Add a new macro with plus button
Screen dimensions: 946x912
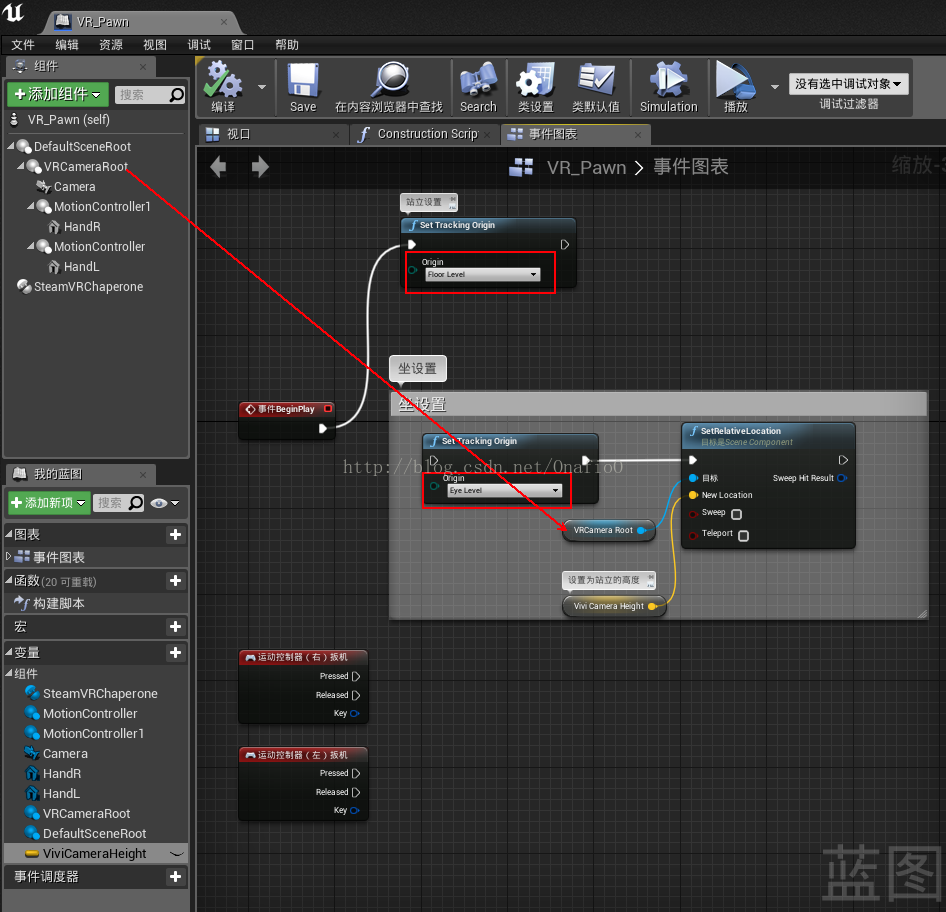pyautogui.click(x=176, y=627)
